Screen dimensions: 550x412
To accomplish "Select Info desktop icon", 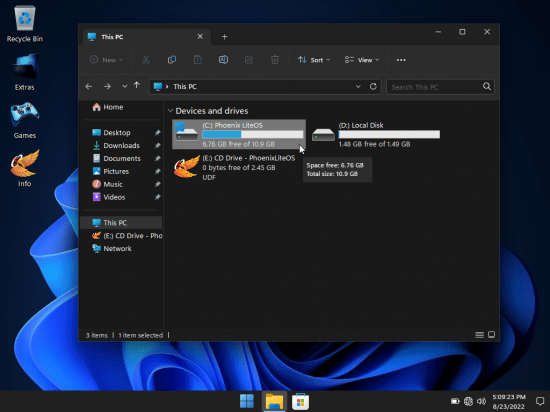I will point(25,168).
